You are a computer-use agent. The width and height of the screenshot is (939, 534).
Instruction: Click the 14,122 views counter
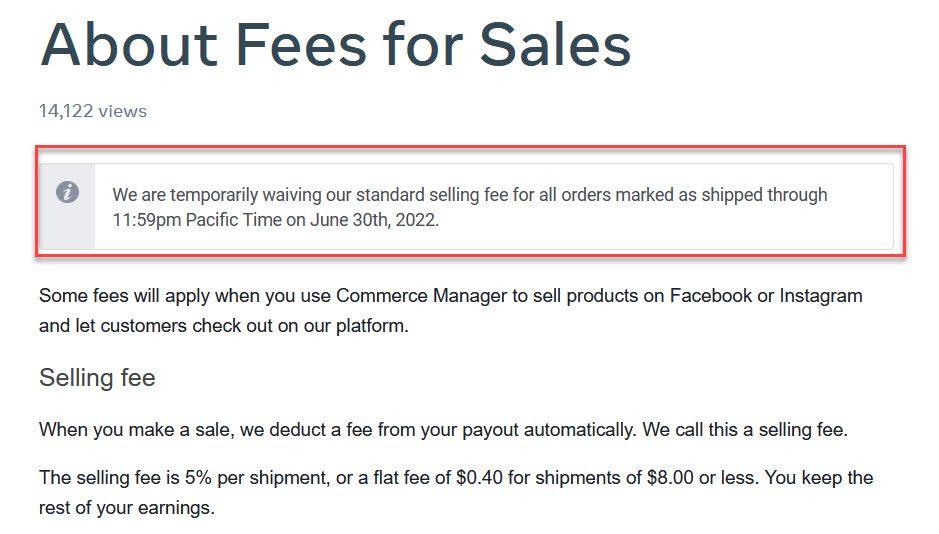coord(93,111)
